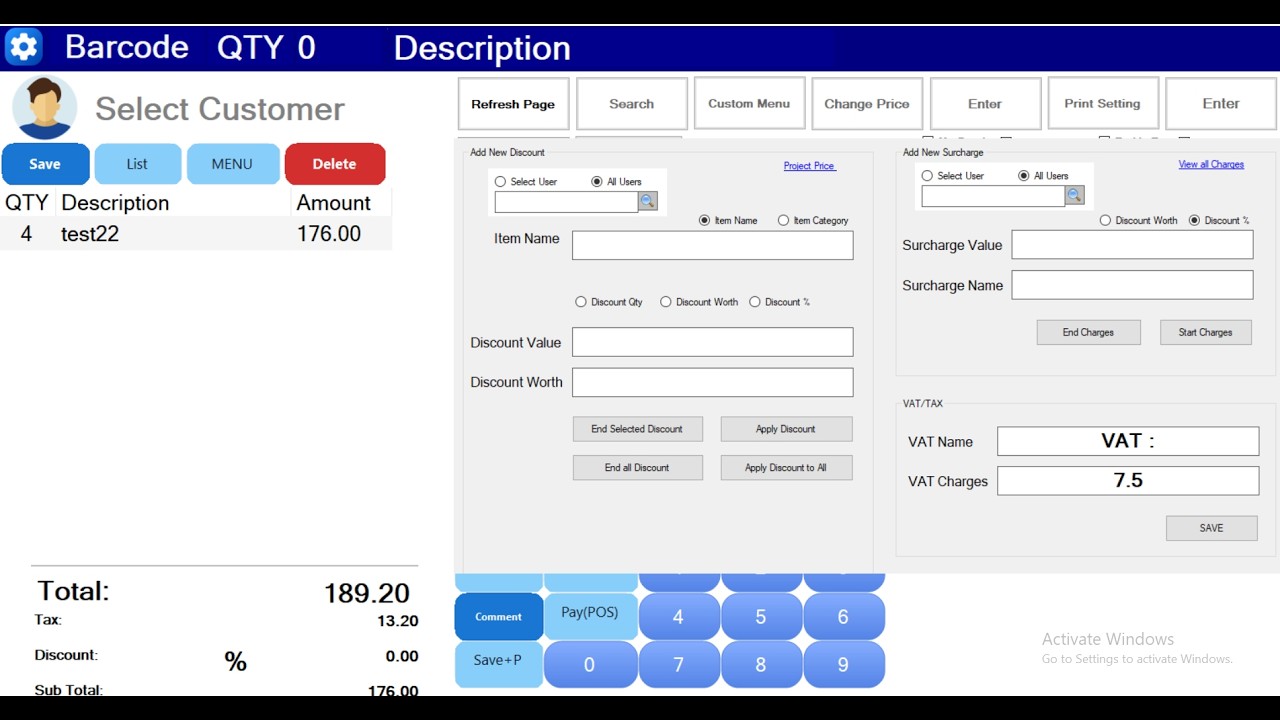Tap keypad number 8
The image size is (1280, 720).
(x=761, y=665)
